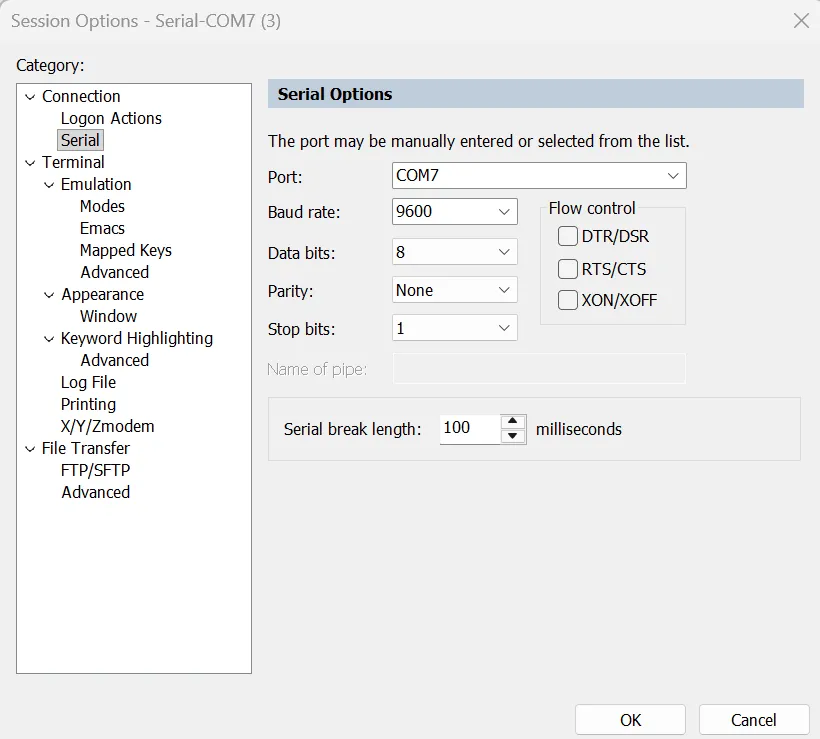The image size is (820, 739).
Task: Open the Parity dropdown
Action: (504, 290)
